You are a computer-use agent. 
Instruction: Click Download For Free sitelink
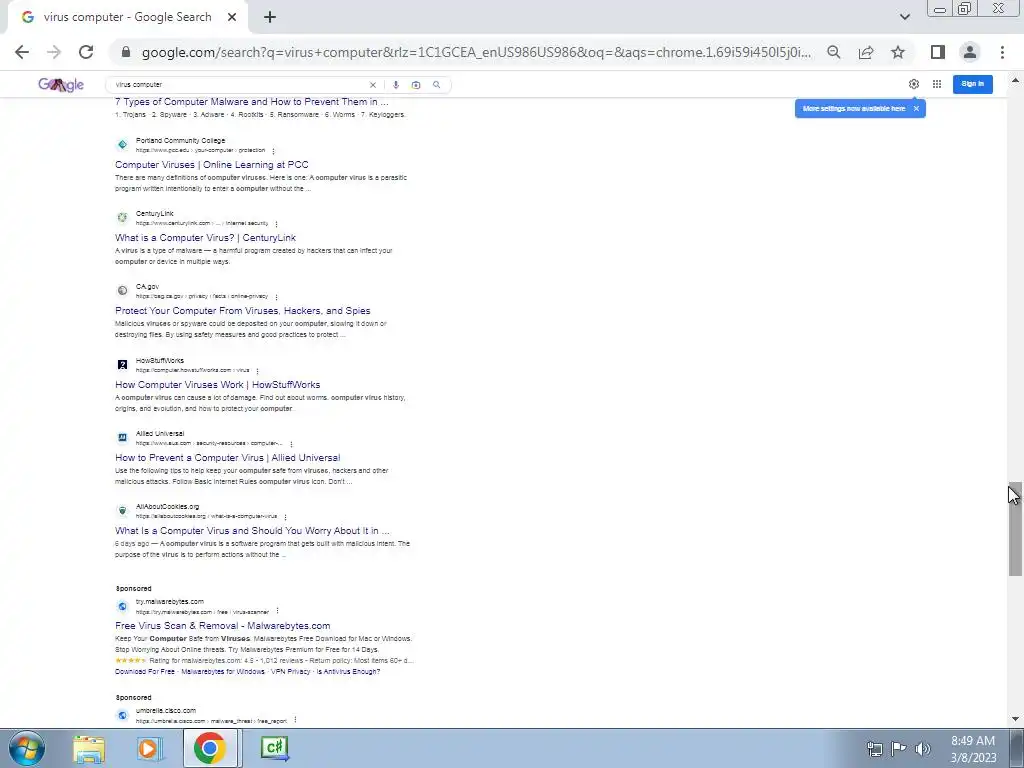coord(144,671)
